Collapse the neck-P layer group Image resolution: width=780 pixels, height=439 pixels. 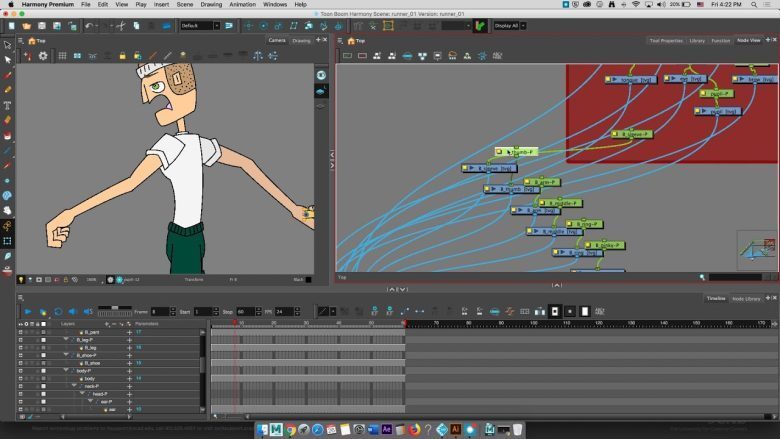[74, 386]
